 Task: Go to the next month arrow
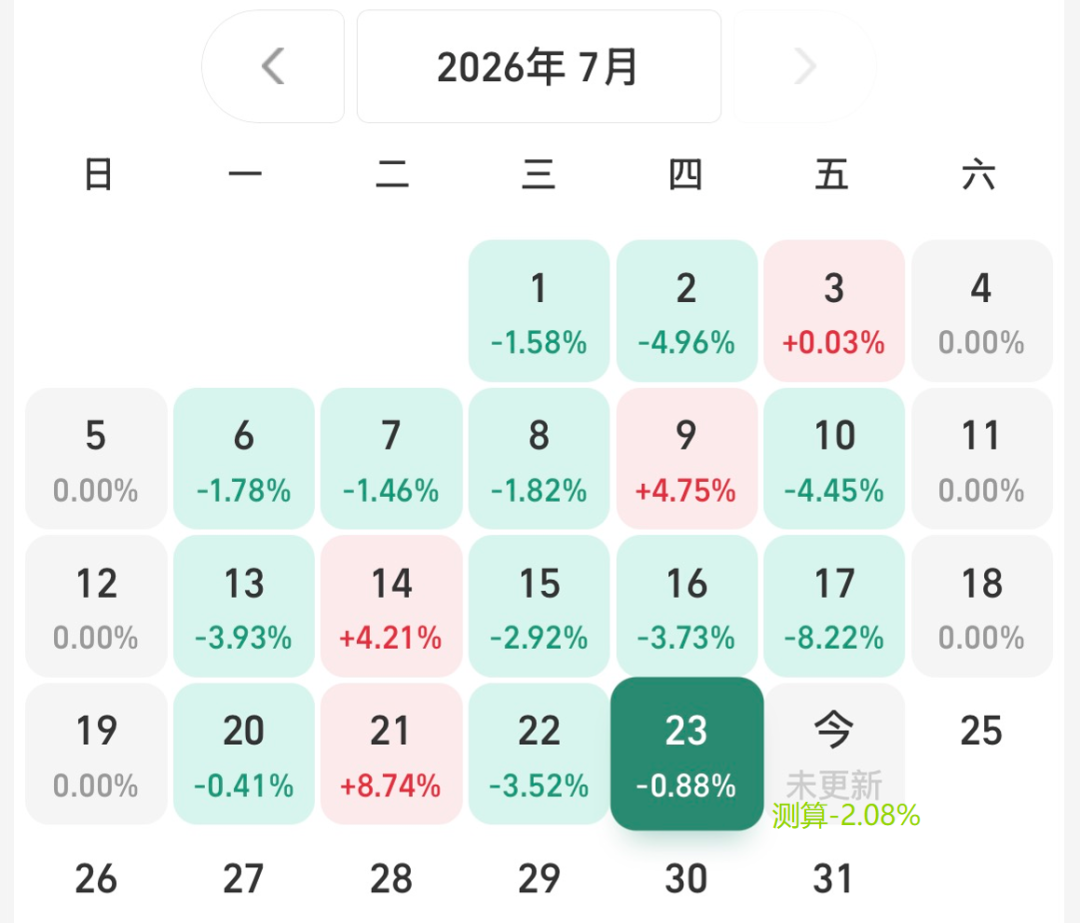804,66
